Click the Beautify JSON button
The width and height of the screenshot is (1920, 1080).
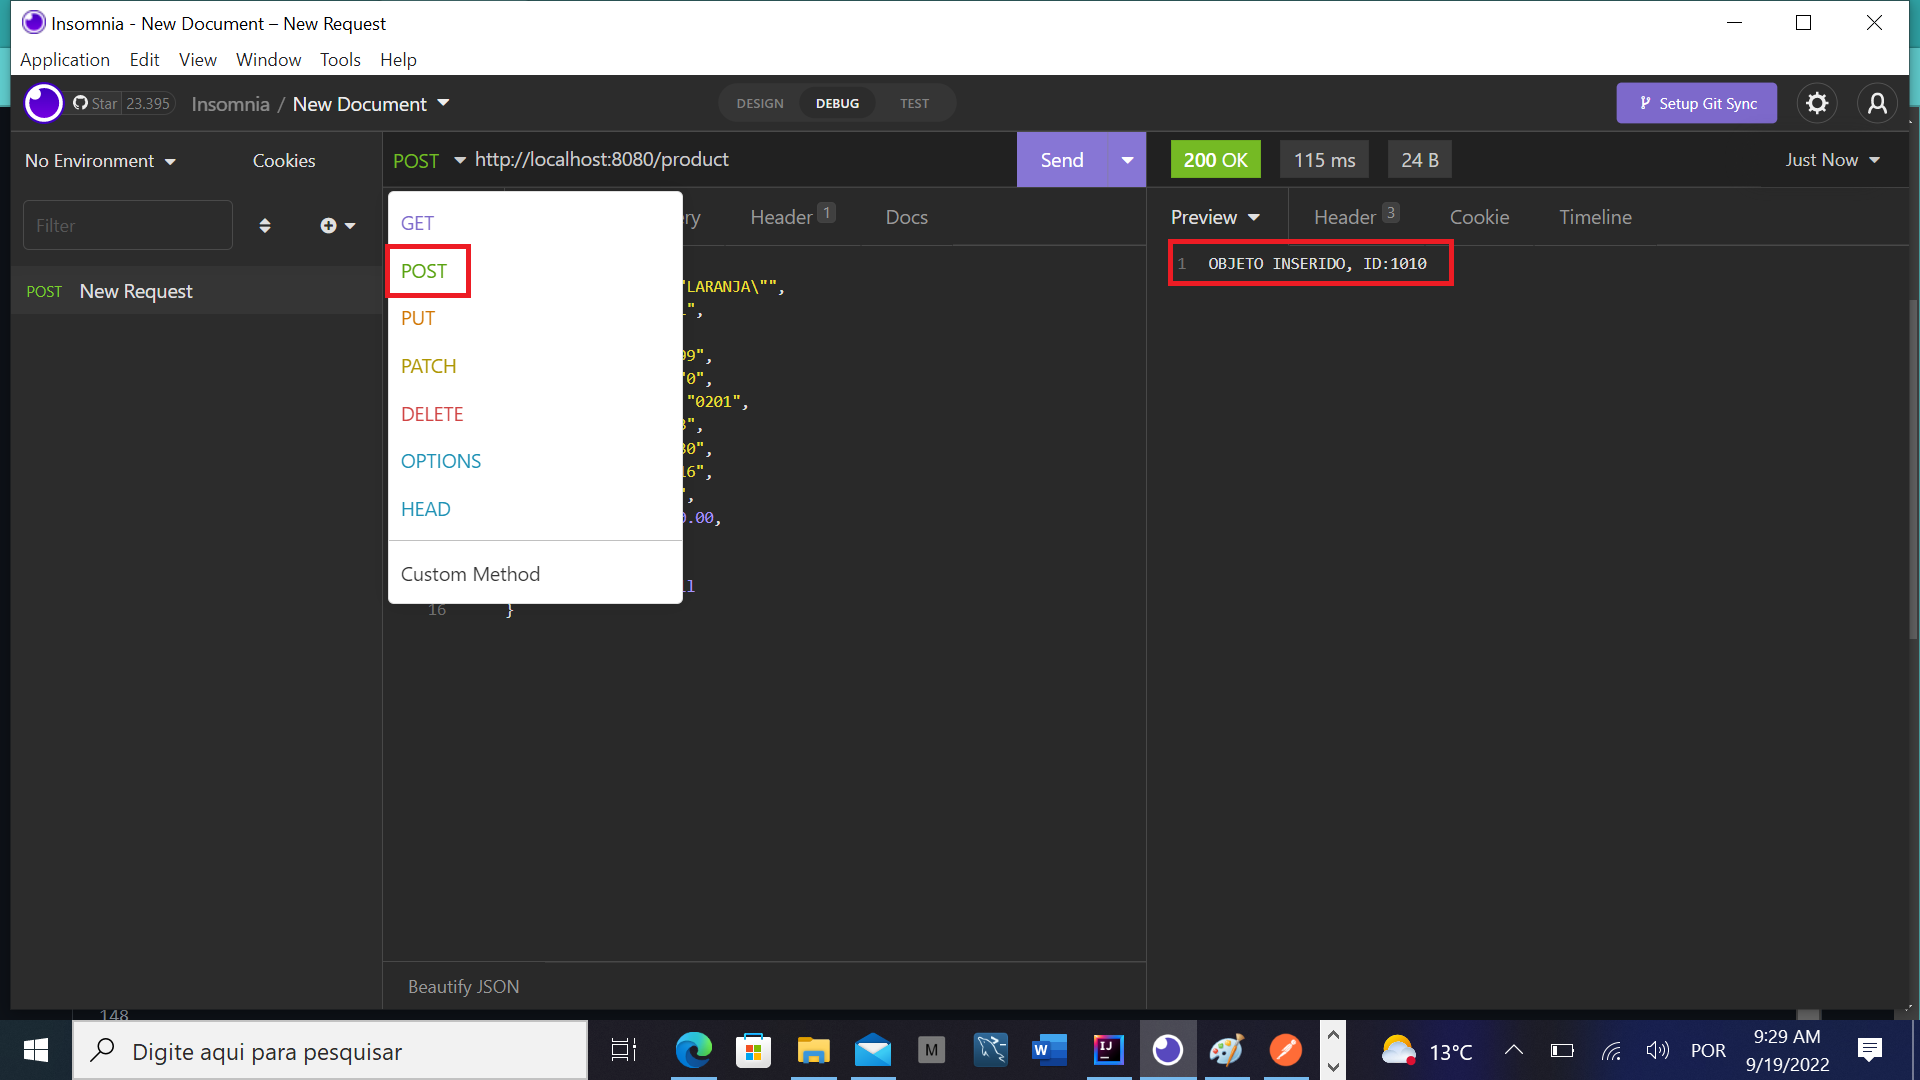click(463, 986)
